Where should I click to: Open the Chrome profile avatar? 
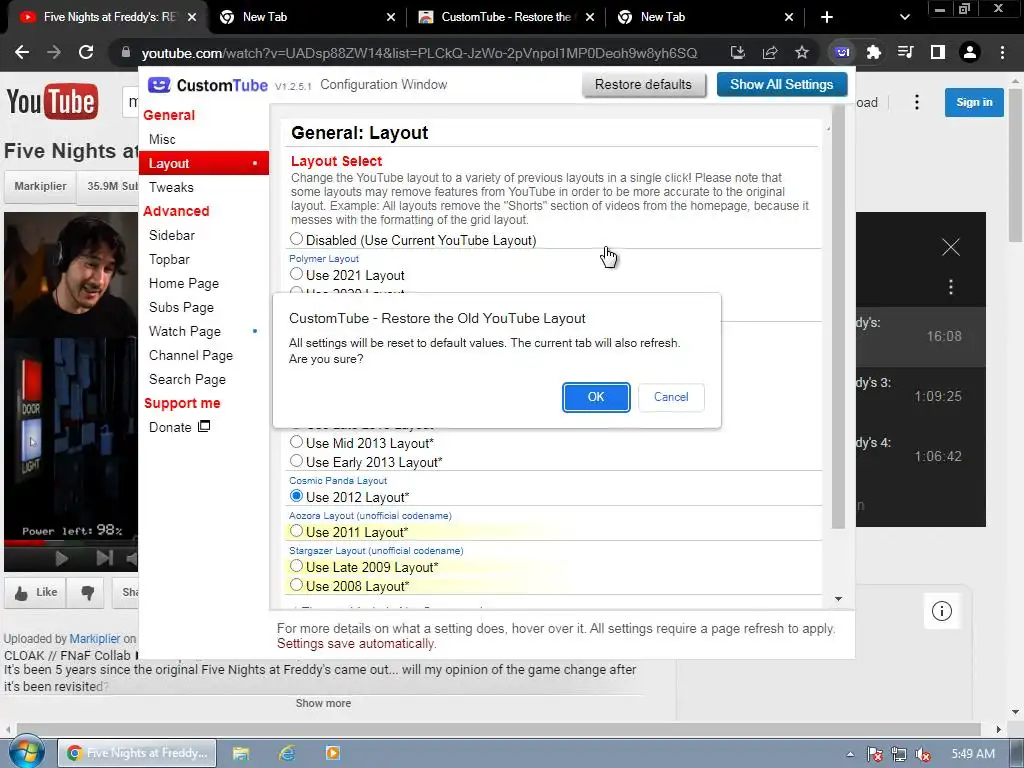tap(970, 52)
